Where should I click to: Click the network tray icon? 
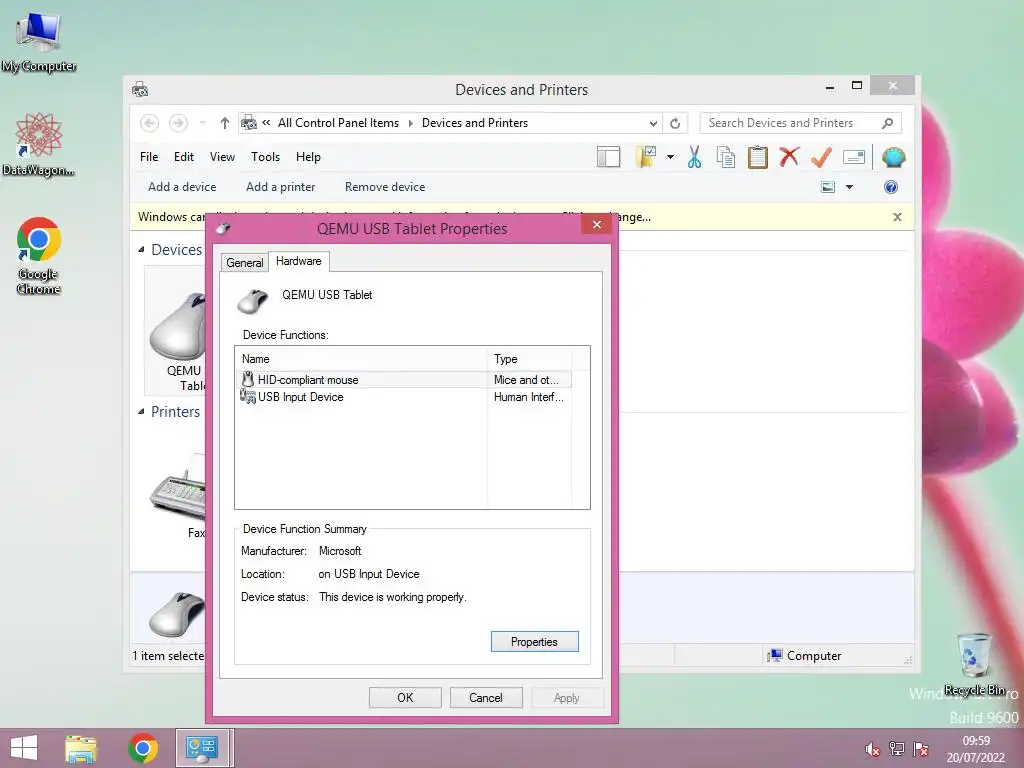(x=897, y=749)
